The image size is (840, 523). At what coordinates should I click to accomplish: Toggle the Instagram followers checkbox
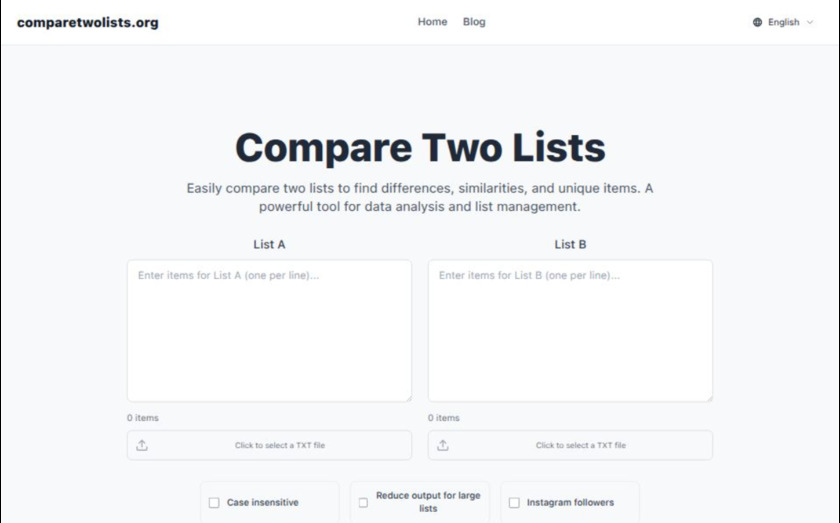click(514, 503)
